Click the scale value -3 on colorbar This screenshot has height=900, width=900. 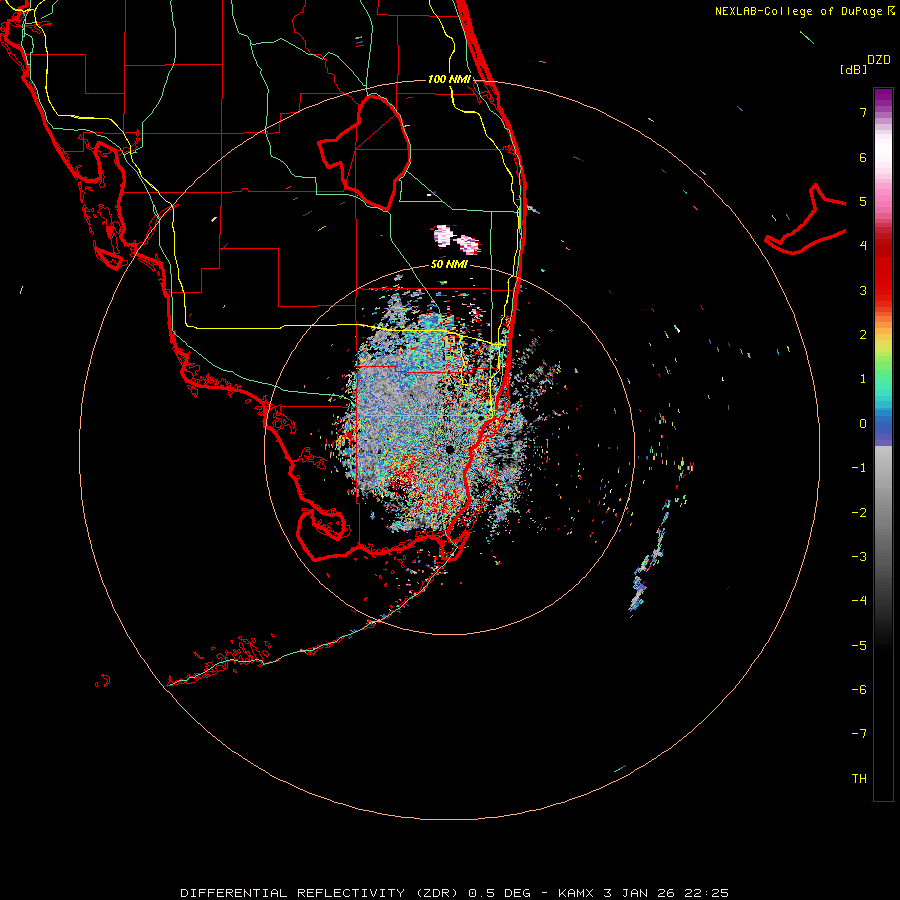(x=859, y=557)
